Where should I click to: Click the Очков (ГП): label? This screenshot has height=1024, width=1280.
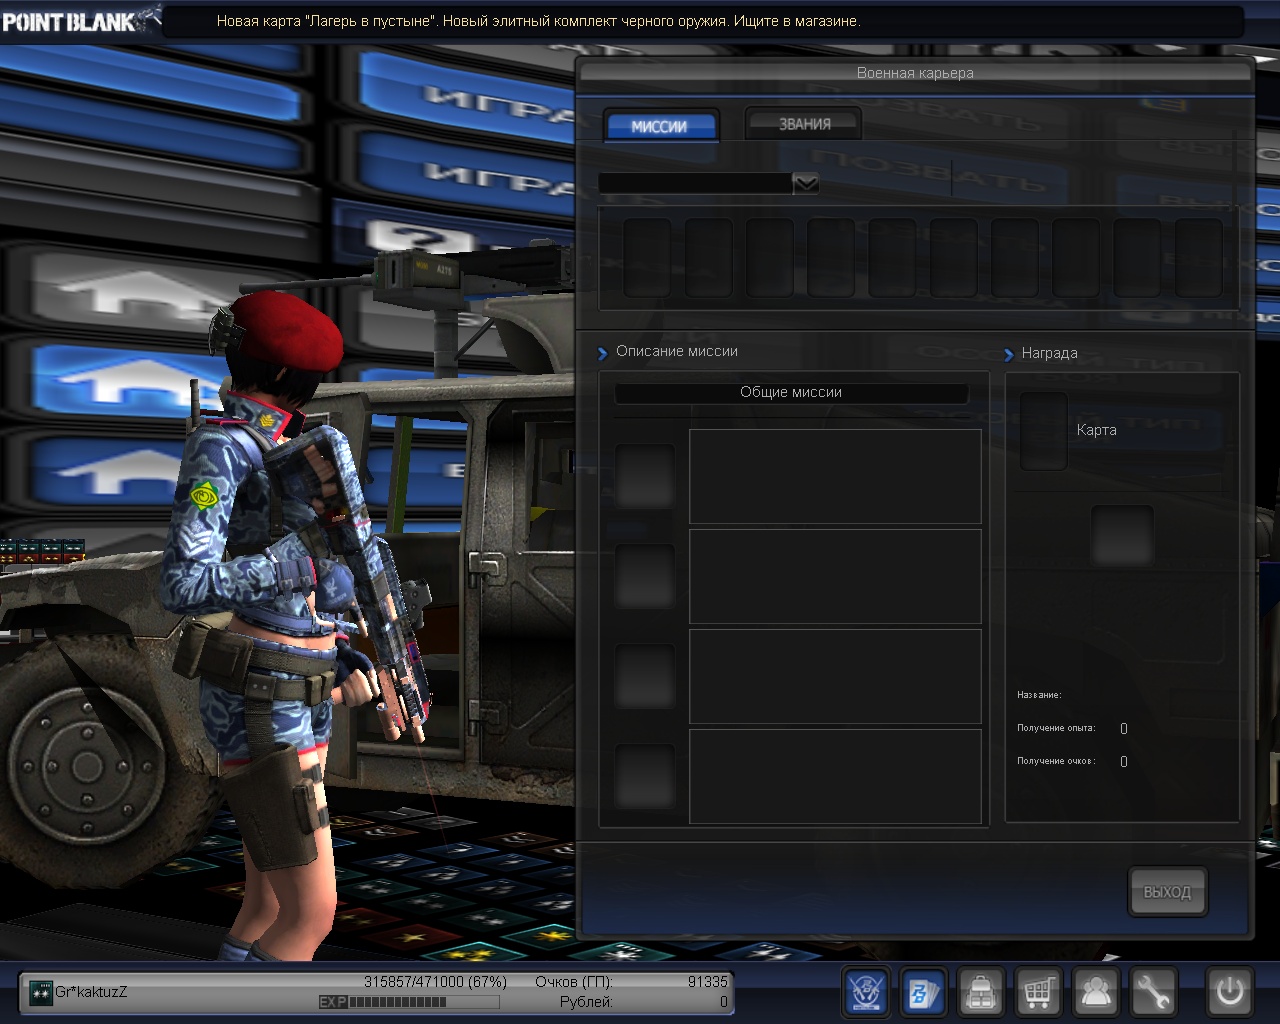[574, 982]
